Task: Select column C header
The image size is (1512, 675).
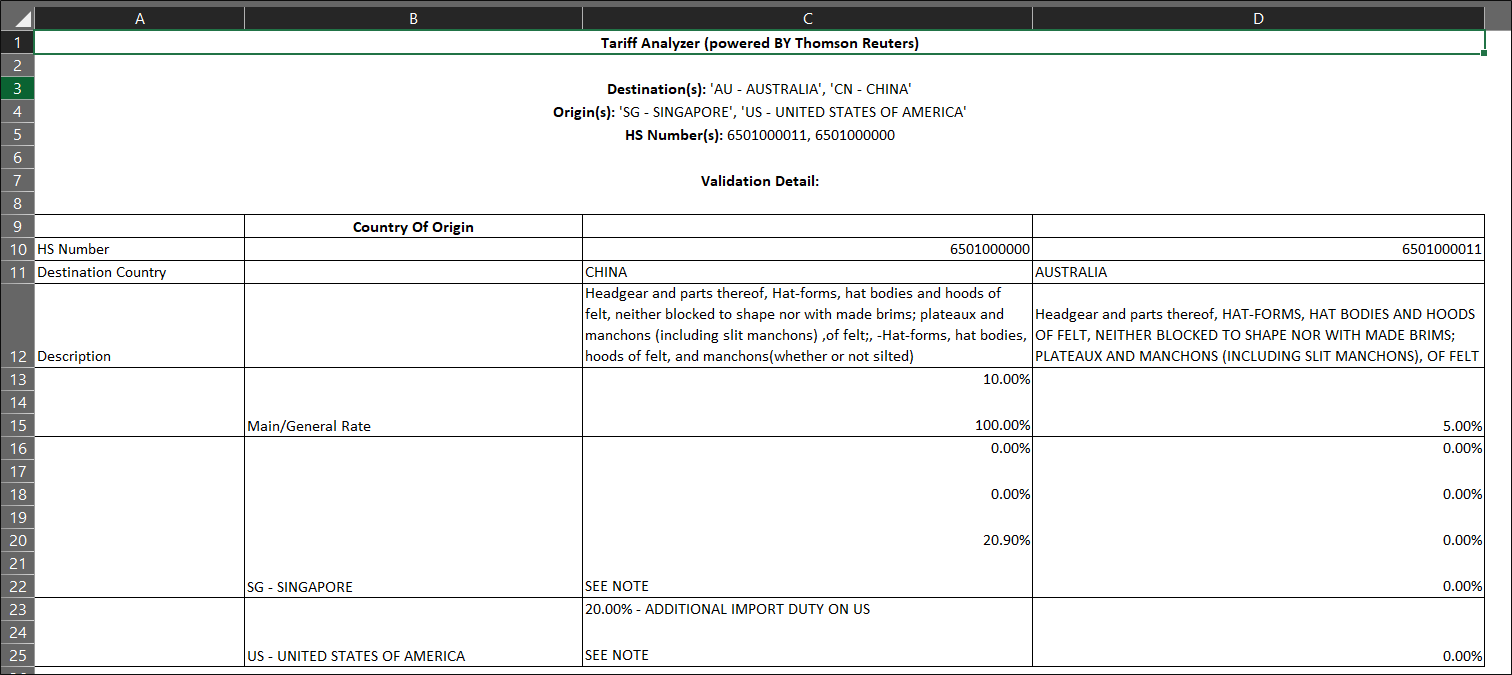Action: click(807, 18)
